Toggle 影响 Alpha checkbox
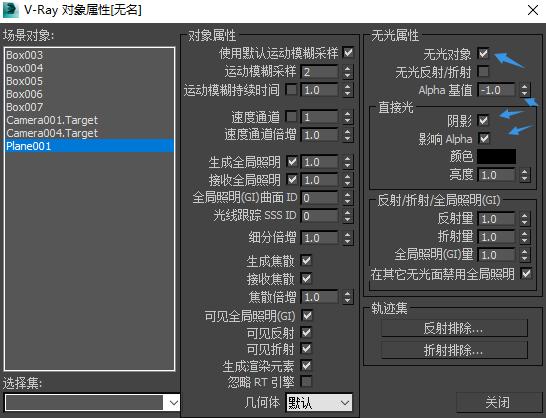 point(484,138)
